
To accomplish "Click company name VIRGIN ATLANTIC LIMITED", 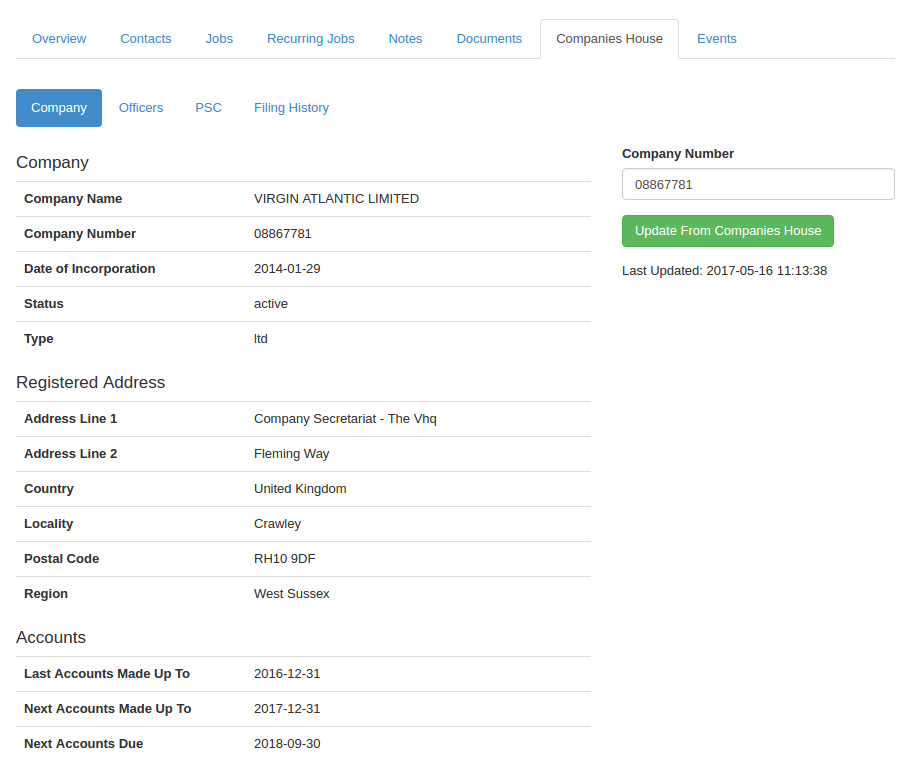I will click(336, 199).
